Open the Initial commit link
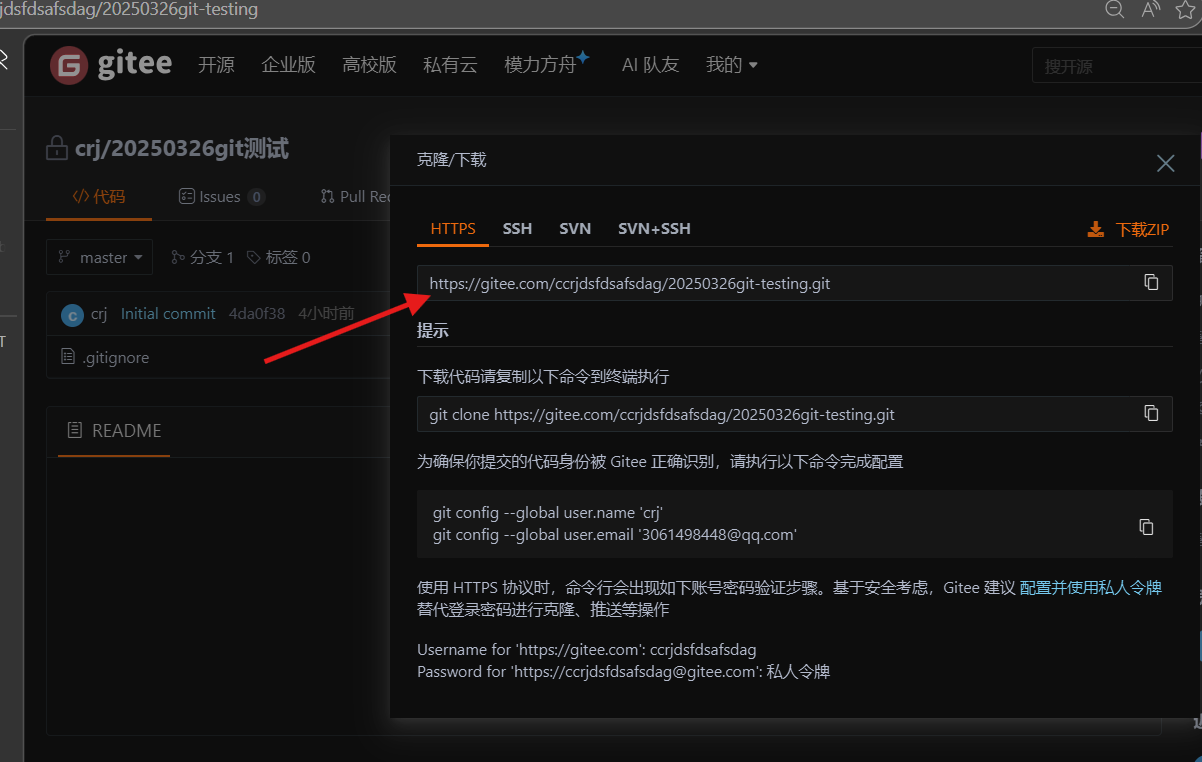1202x762 pixels. click(168, 314)
